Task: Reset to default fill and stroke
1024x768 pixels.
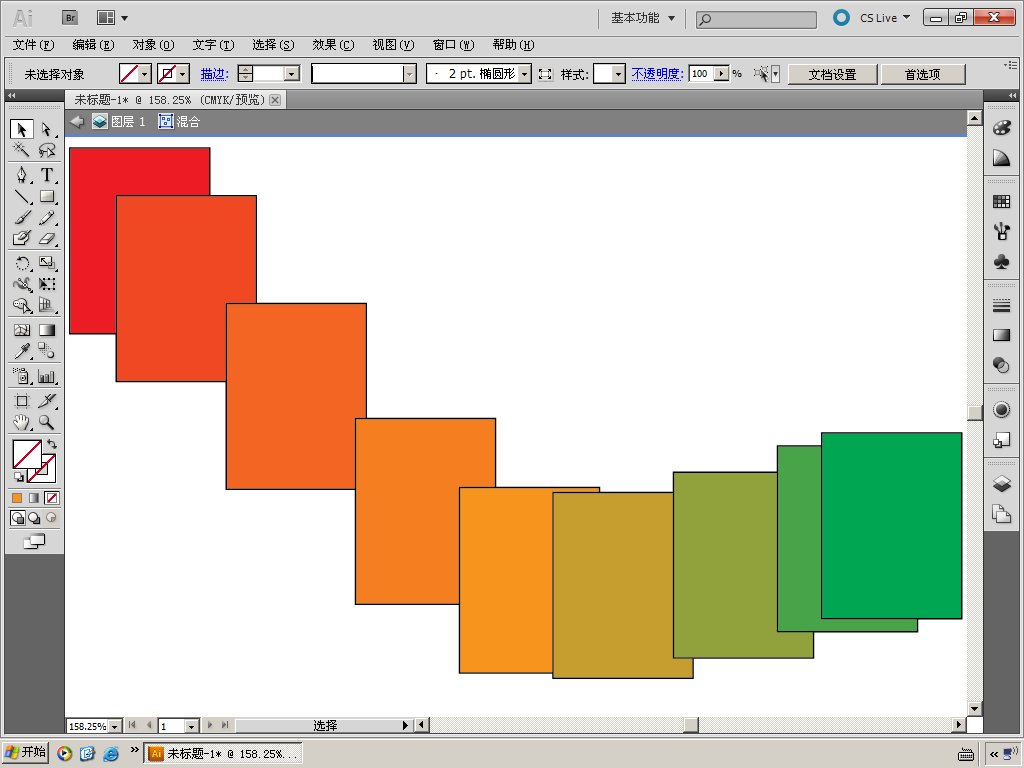Action: (19, 477)
